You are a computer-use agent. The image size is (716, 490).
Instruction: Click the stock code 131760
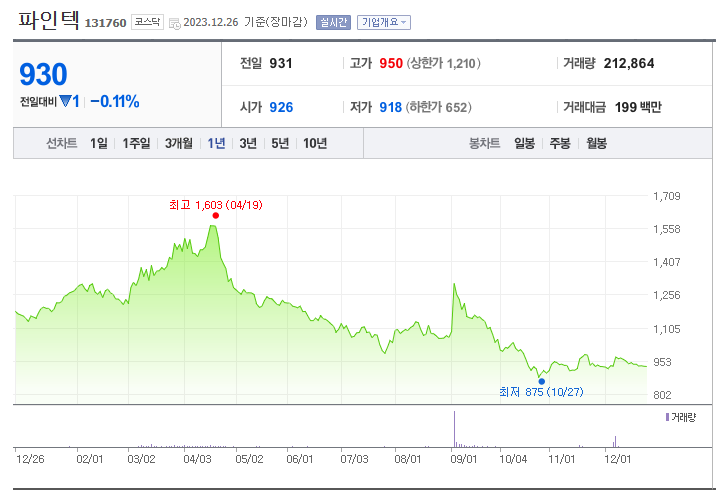pos(105,23)
